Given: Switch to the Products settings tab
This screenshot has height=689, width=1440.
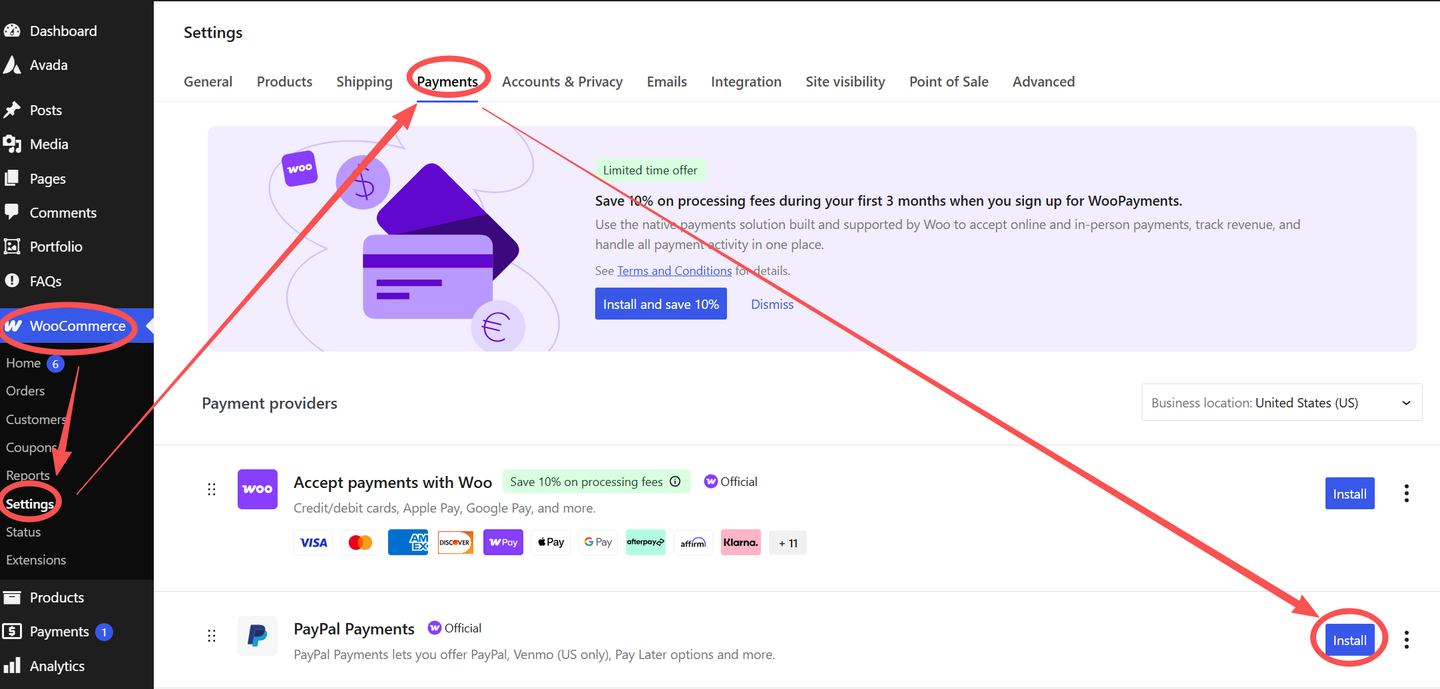Looking at the screenshot, I should pyautogui.click(x=284, y=82).
